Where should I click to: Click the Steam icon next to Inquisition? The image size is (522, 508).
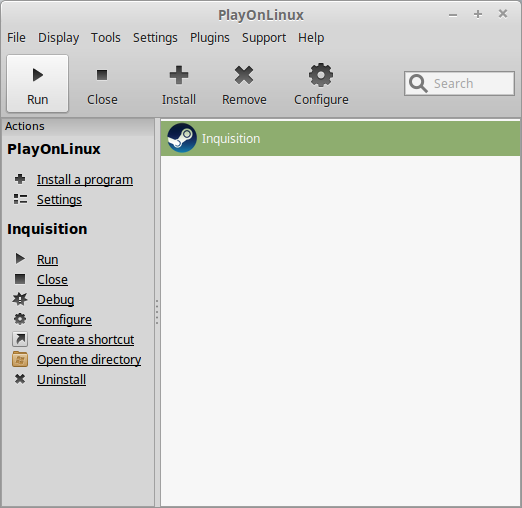(x=182, y=138)
